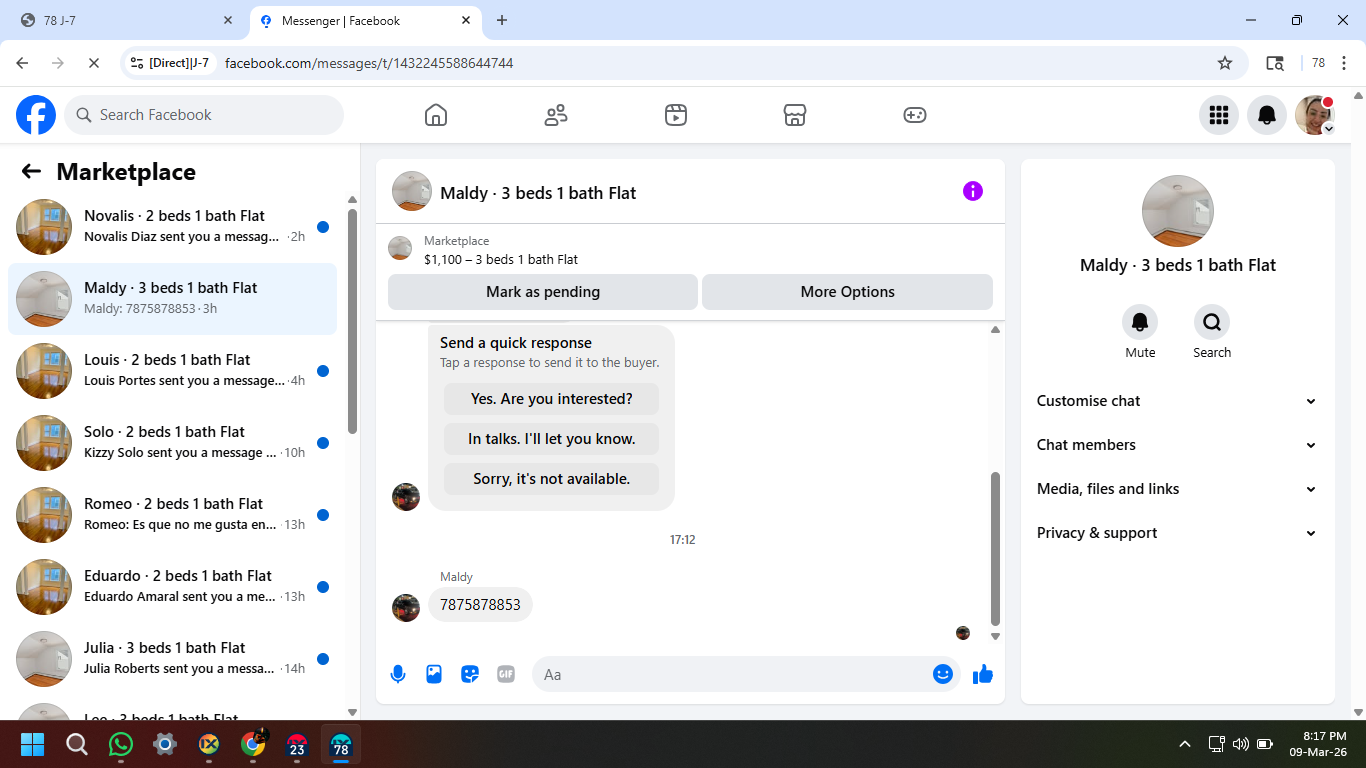
Task: Expand Customise chat section
Action: pyautogui.click(x=1177, y=401)
